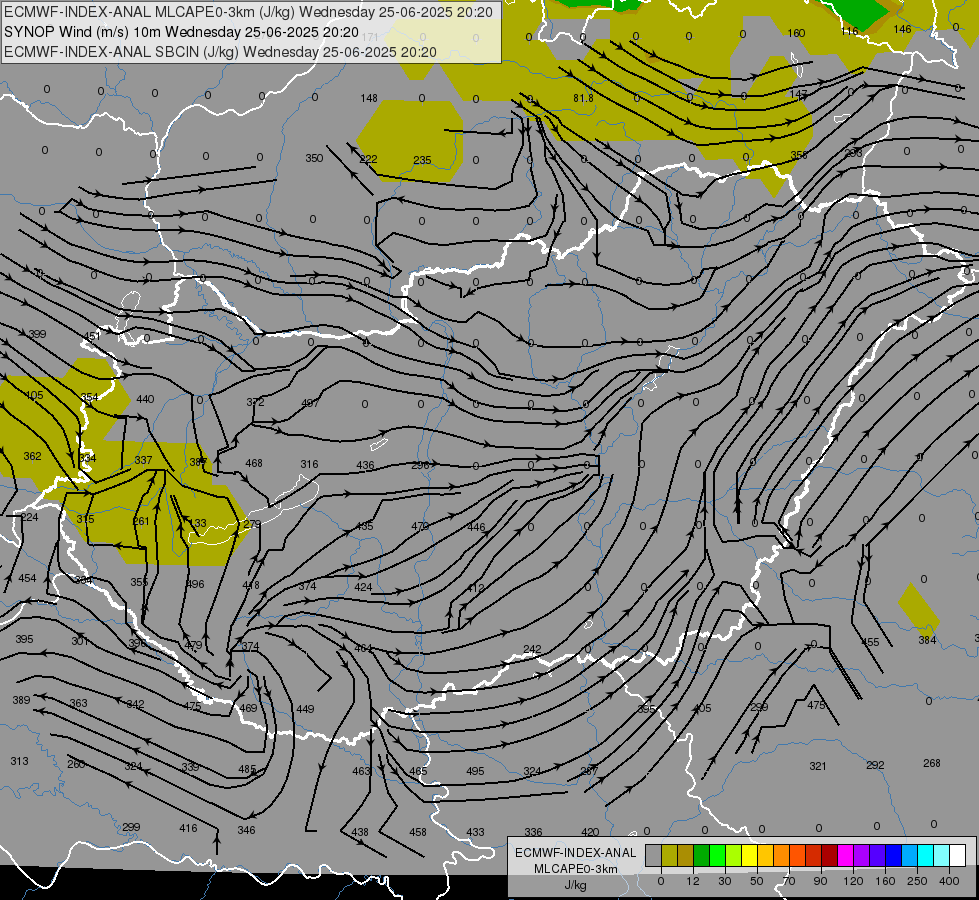Viewport: 979px width, 900px height.
Task: Click the legend scale value 250
Action: (917, 881)
